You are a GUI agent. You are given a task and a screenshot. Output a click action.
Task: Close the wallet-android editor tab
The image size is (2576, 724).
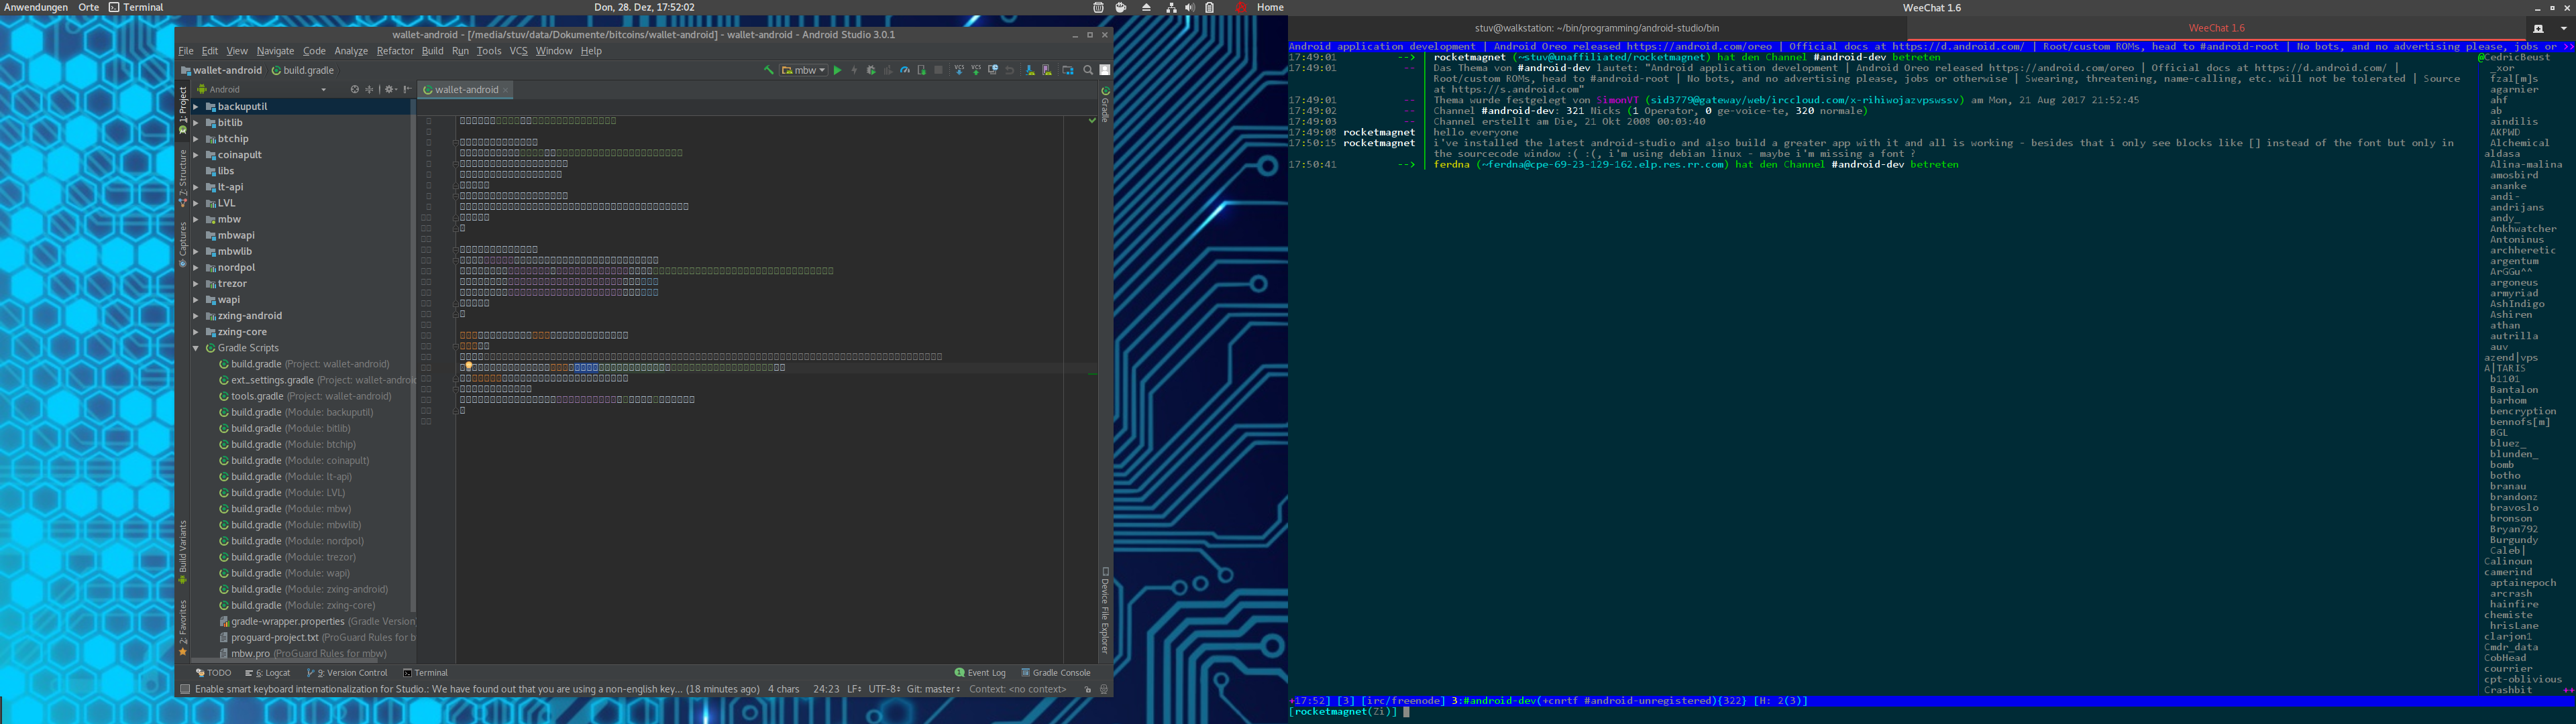506,90
